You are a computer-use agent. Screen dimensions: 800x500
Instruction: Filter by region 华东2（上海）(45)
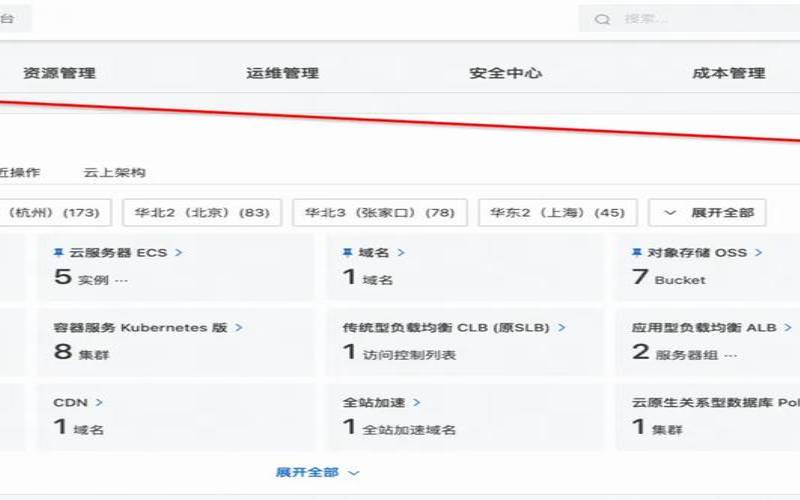[x=558, y=212]
